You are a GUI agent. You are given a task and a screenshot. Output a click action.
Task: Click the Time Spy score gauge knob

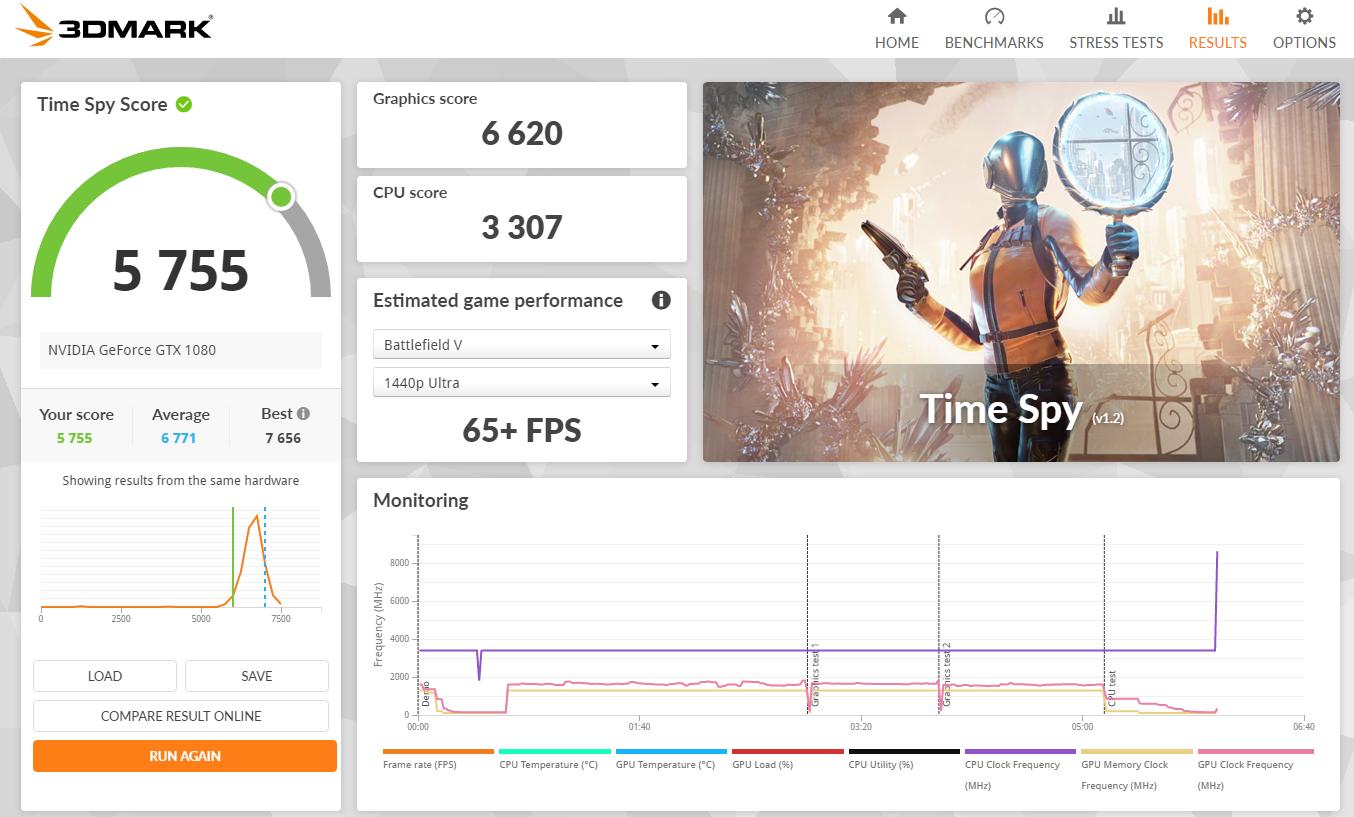282,197
